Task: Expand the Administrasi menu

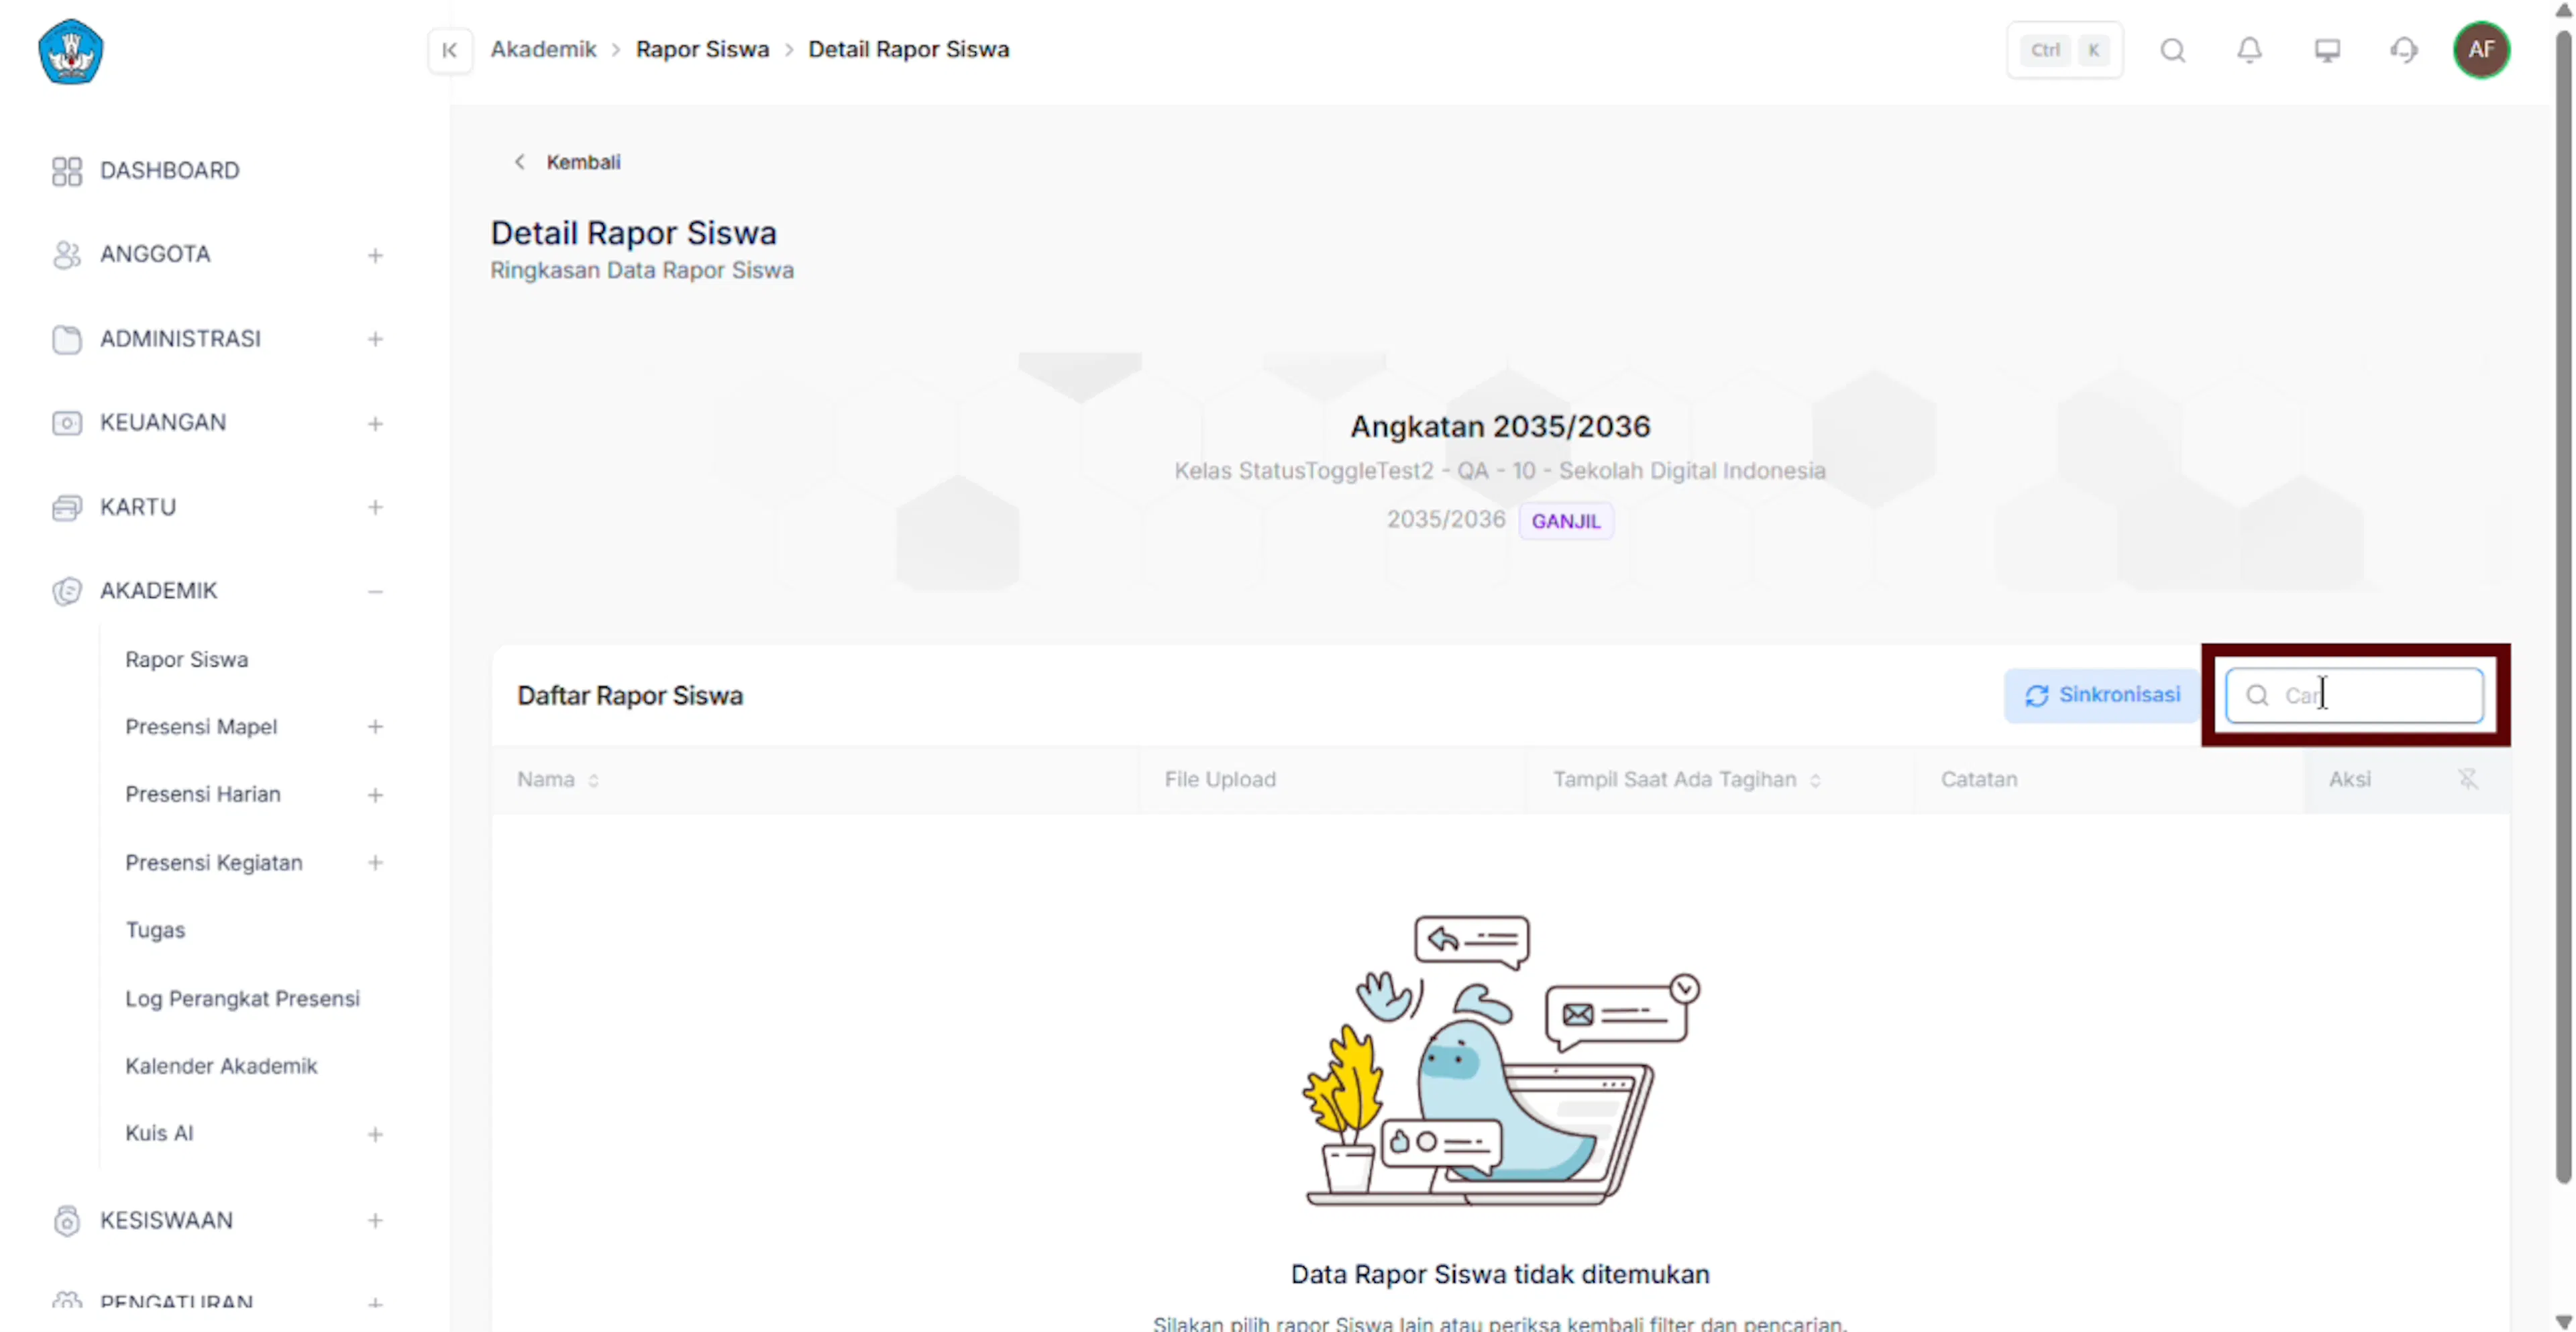Action: (x=375, y=340)
